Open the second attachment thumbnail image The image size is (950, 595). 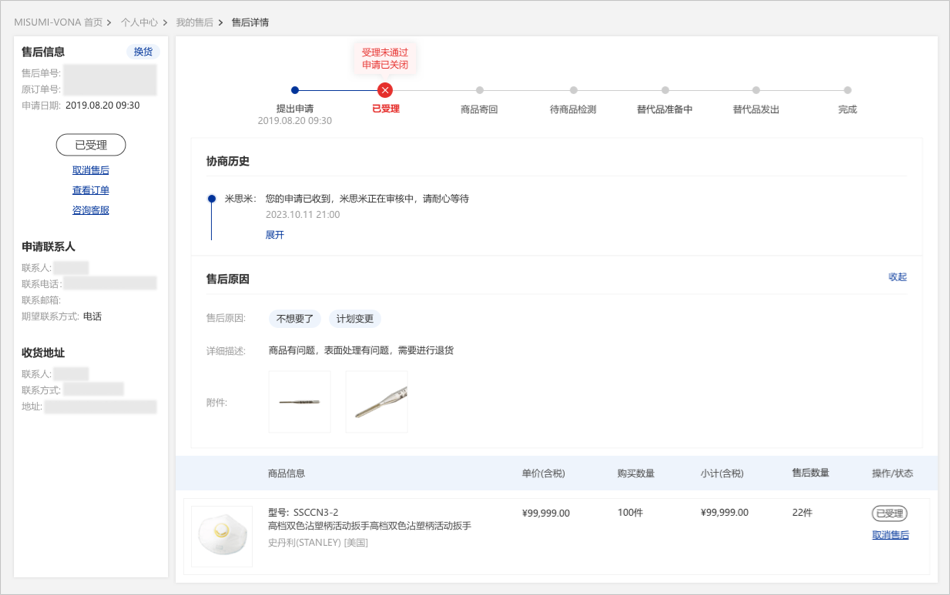(x=376, y=402)
